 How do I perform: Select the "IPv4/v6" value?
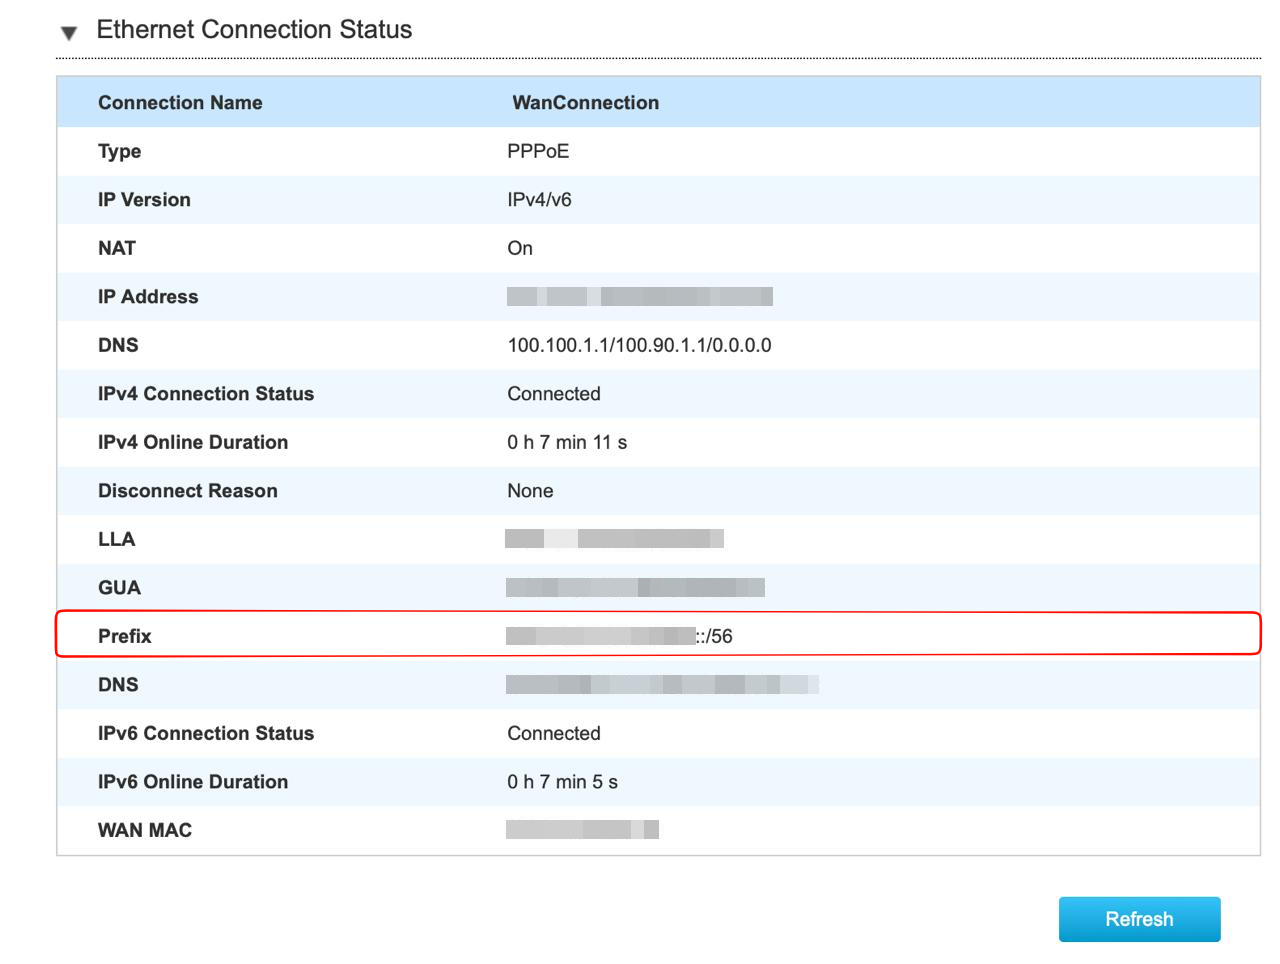coord(539,200)
